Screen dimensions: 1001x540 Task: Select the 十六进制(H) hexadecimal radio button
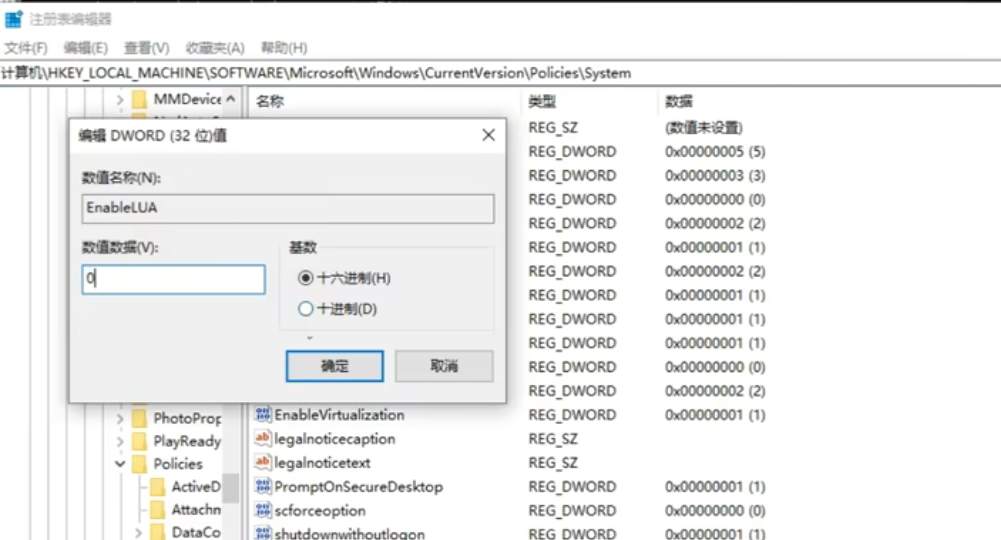(x=306, y=278)
